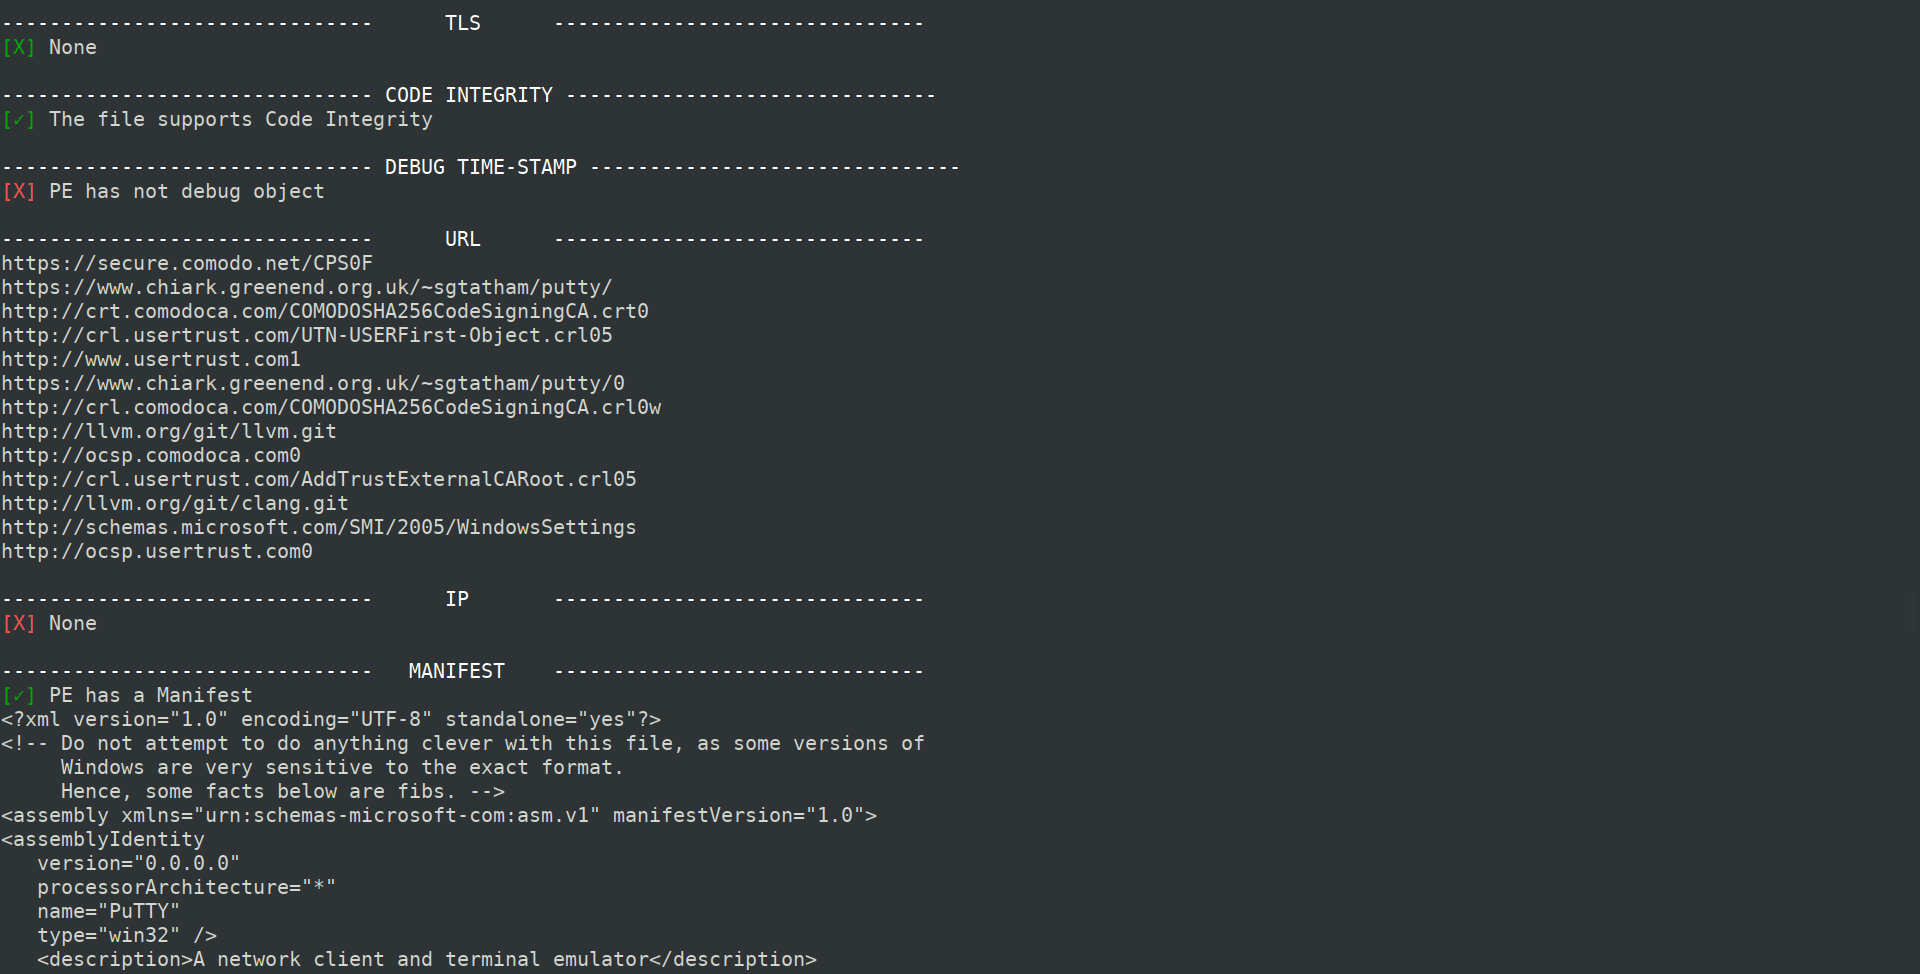The image size is (1920, 974).
Task: Open the www.usertrust.com1 link
Action: click(151, 359)
